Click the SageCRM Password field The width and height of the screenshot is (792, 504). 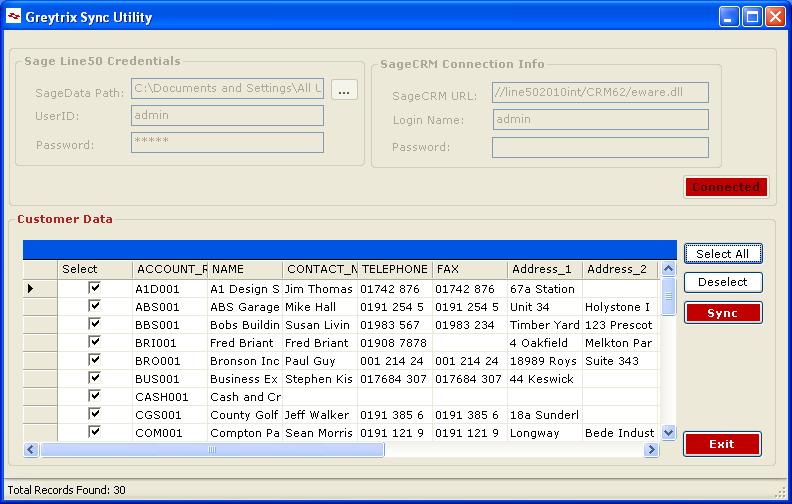point(601,147)
